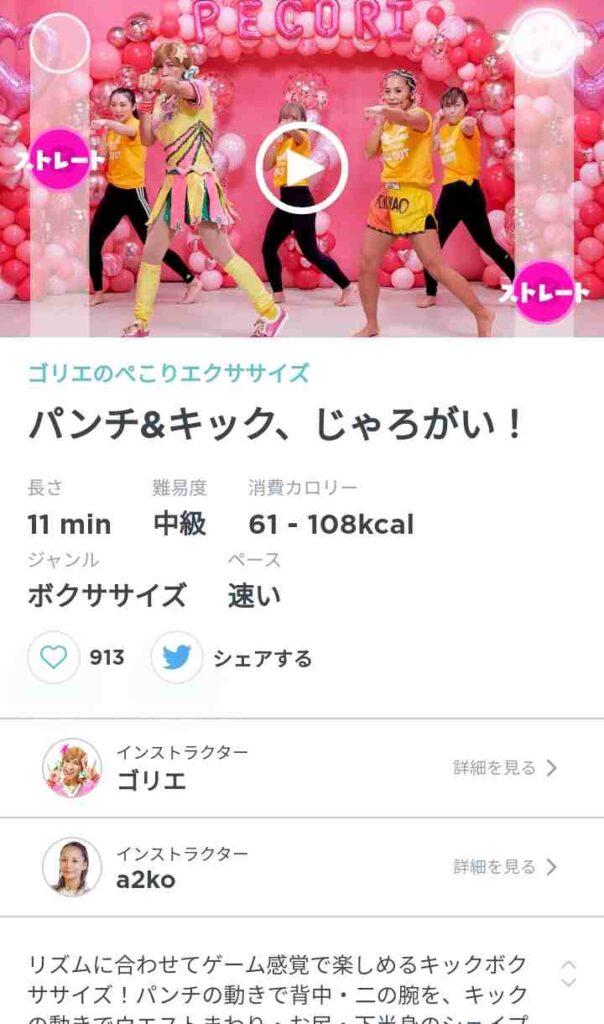Screen dimensions: 604x1024
Task: Tap the glowing circle target top-right
Action: (x=544, y=42)
